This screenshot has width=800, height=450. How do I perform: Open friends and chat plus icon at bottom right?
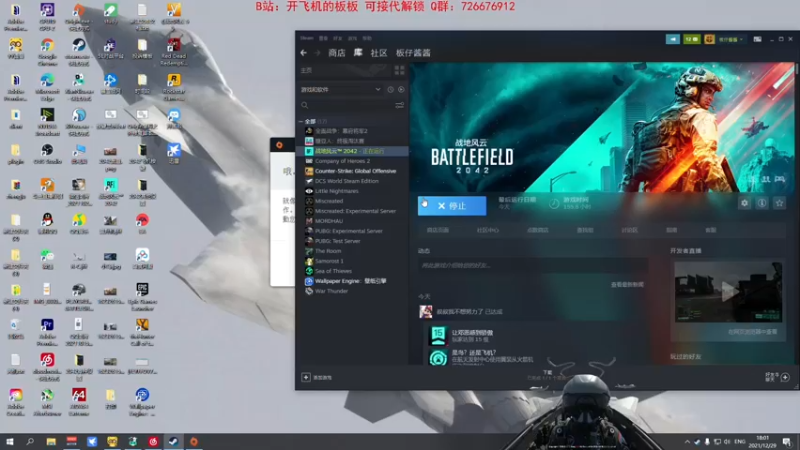pyautogui.click(x=785, y=378)
